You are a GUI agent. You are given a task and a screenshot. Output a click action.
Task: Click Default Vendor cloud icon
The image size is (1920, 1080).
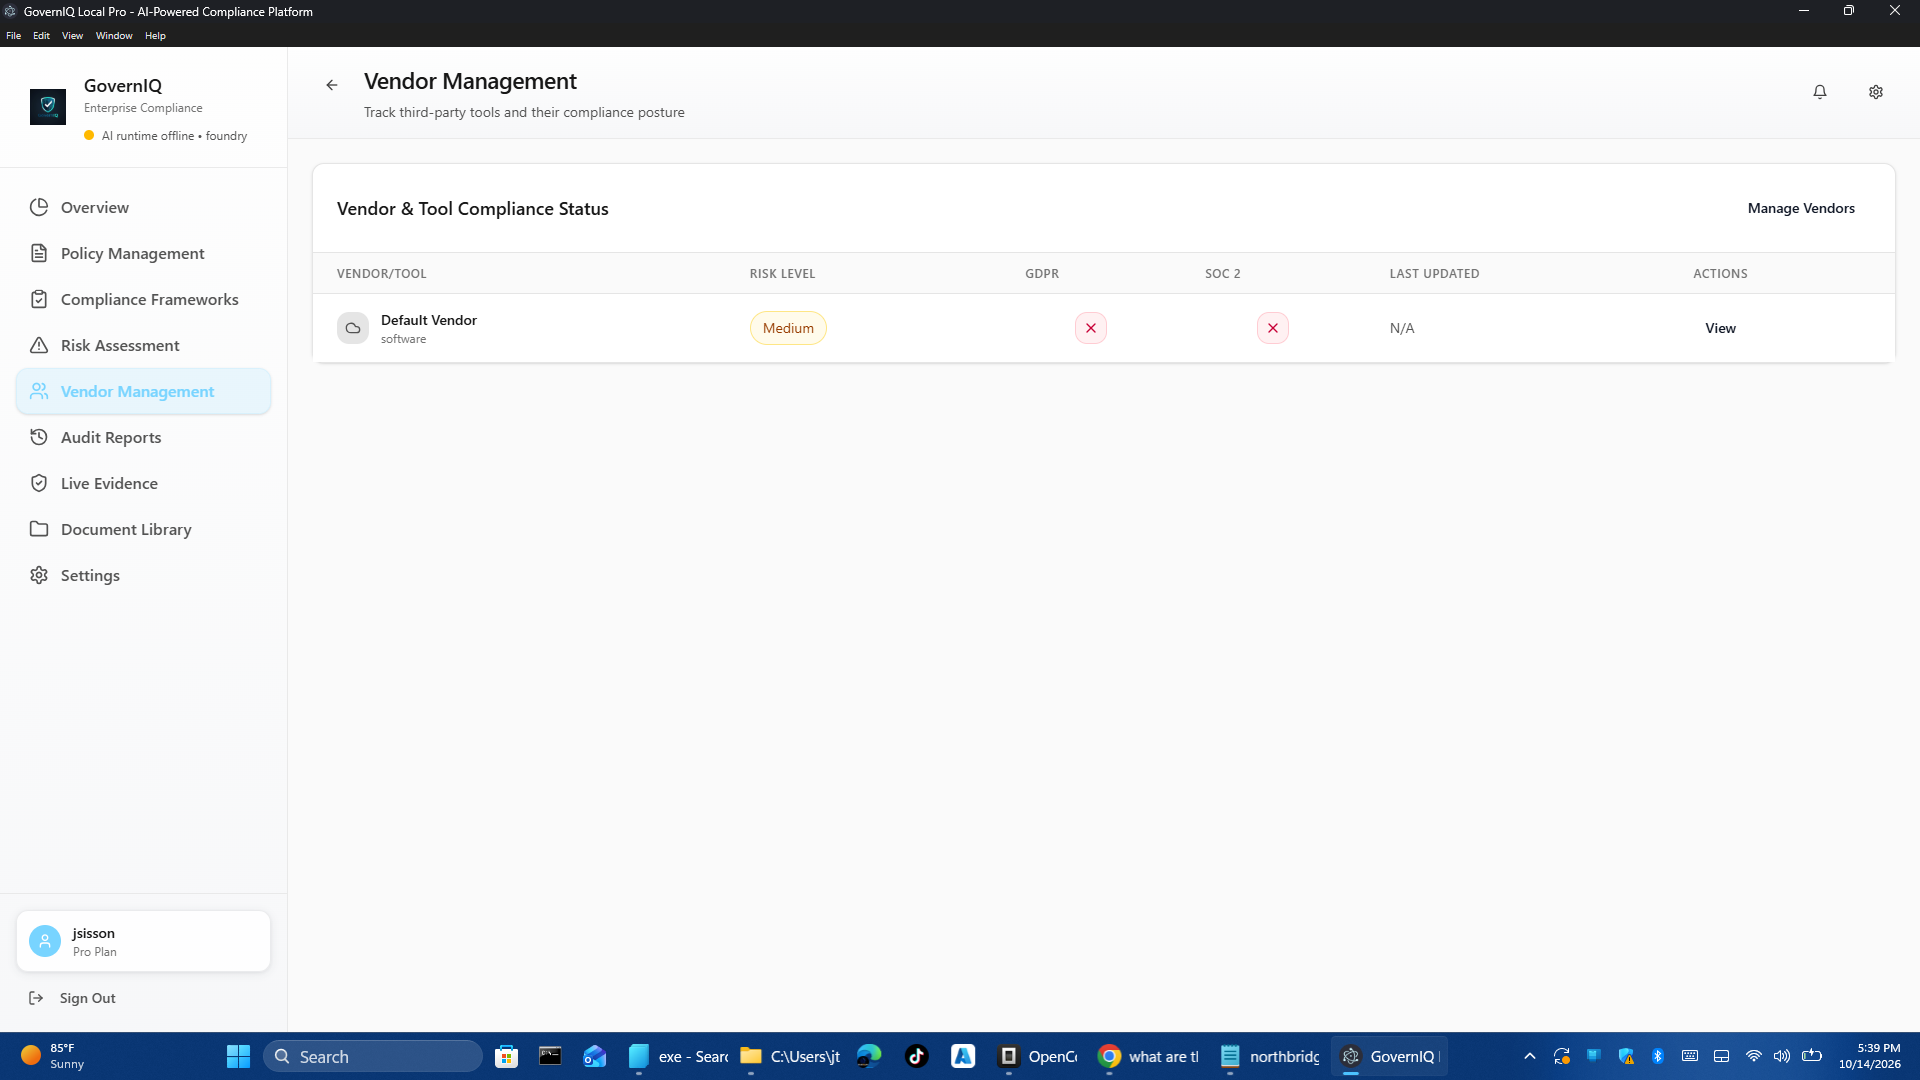[353, 328]
